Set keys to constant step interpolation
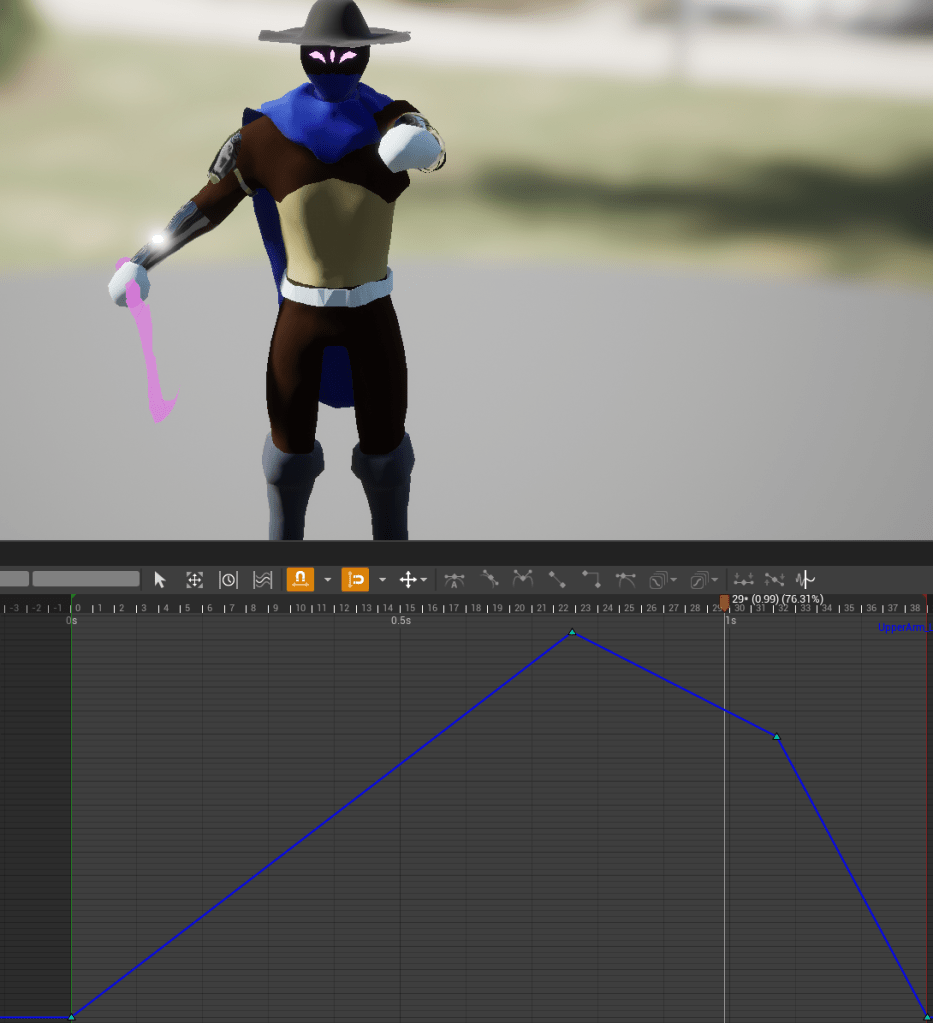 pyautogui.click(x=591, y=580)
